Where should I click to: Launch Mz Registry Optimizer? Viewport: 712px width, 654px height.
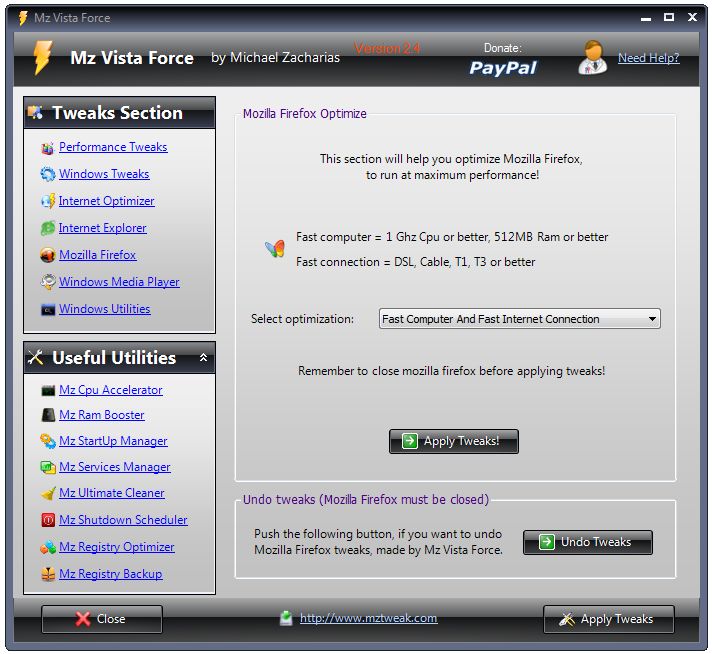tap(117, 547)
